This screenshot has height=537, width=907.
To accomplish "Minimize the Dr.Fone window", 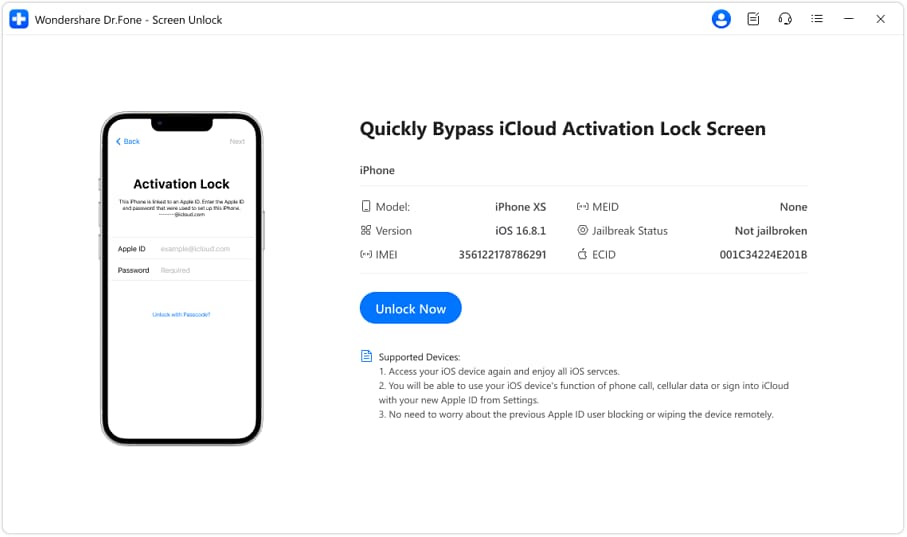I will 848,19.
